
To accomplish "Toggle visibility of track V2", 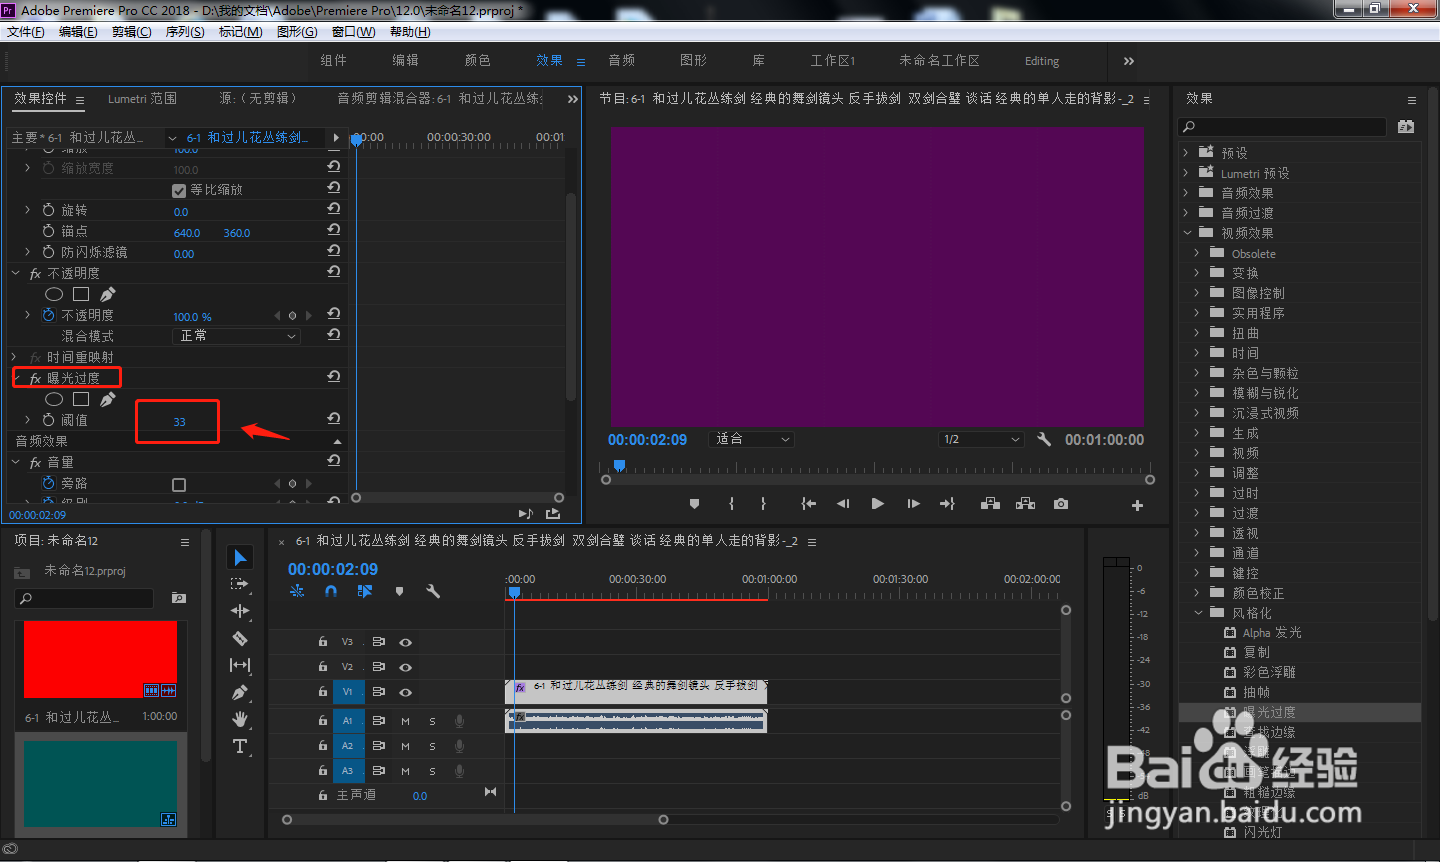I will click(x=405, y=667).
